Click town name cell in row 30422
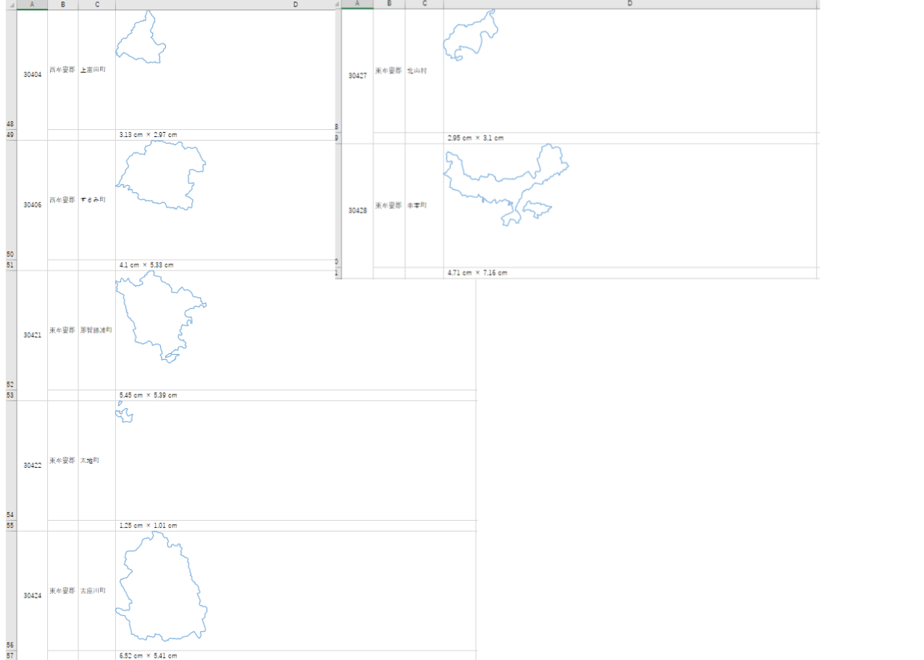 pos(97,460)
